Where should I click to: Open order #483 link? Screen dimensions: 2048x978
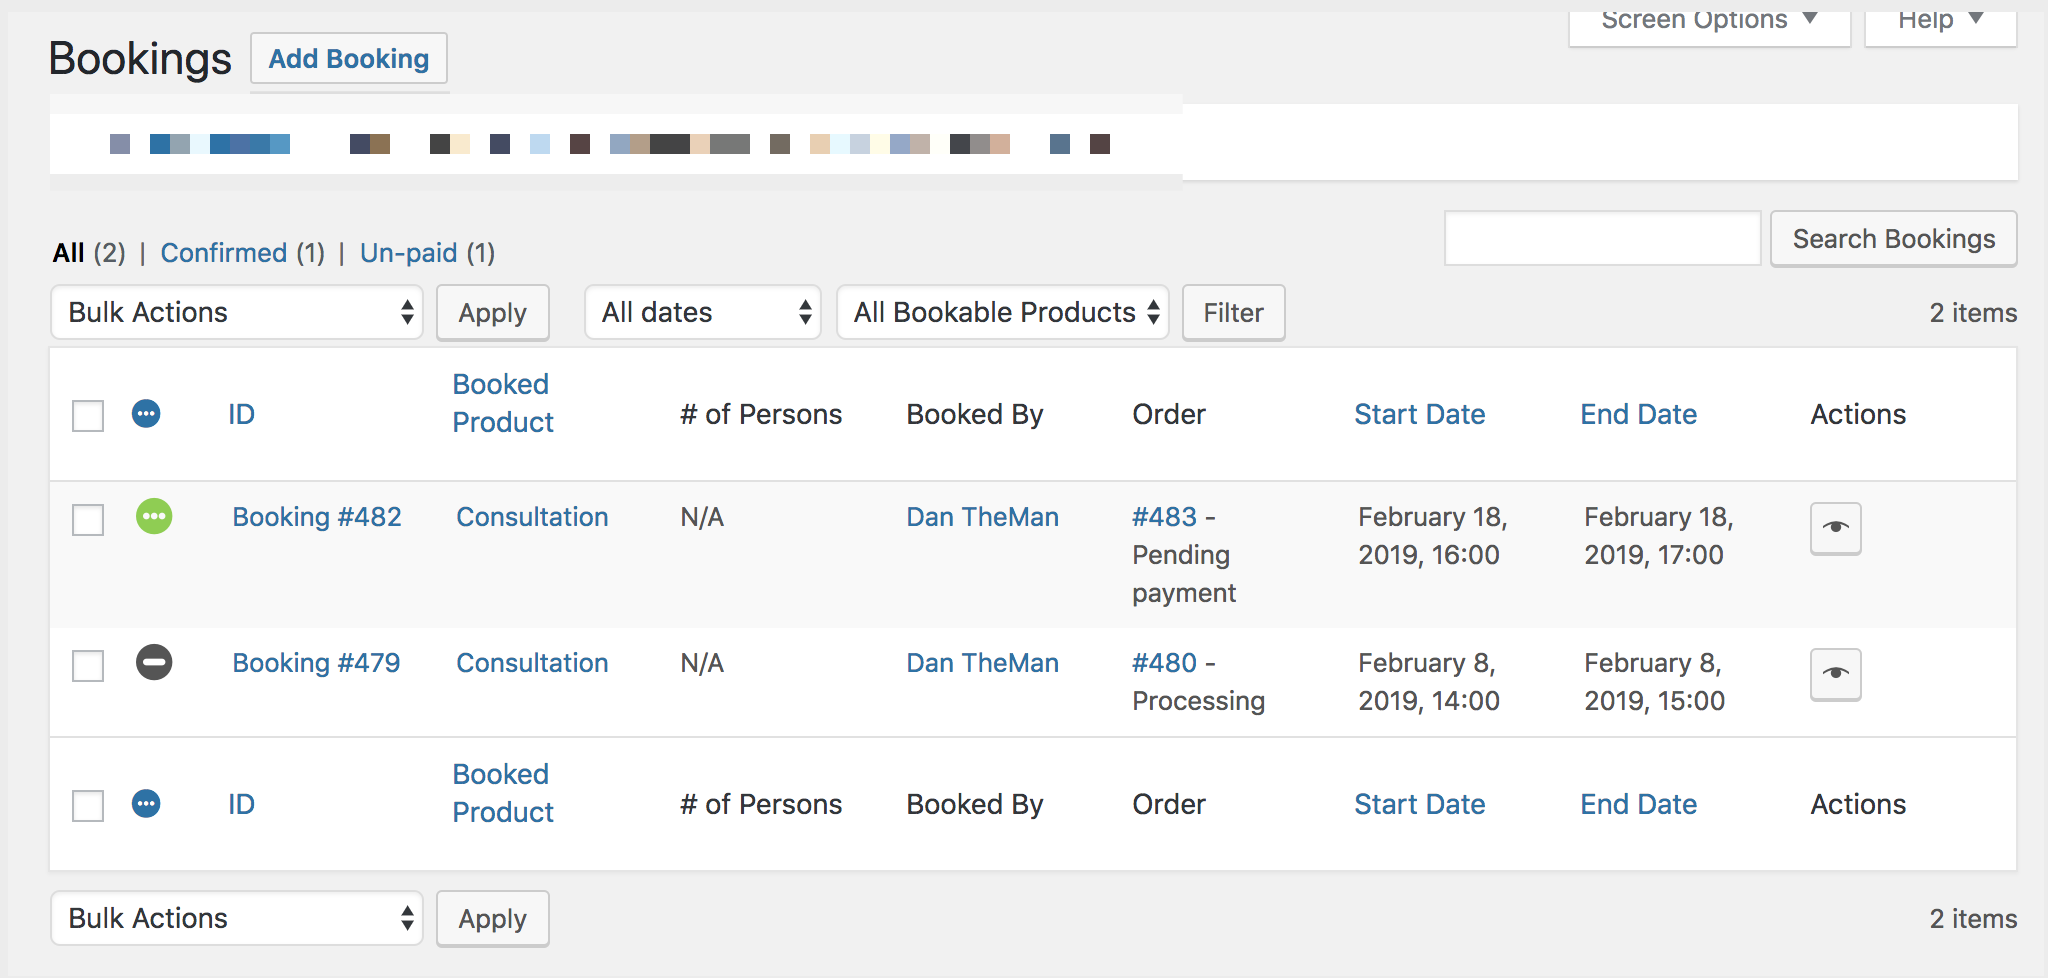point(1164,517)
